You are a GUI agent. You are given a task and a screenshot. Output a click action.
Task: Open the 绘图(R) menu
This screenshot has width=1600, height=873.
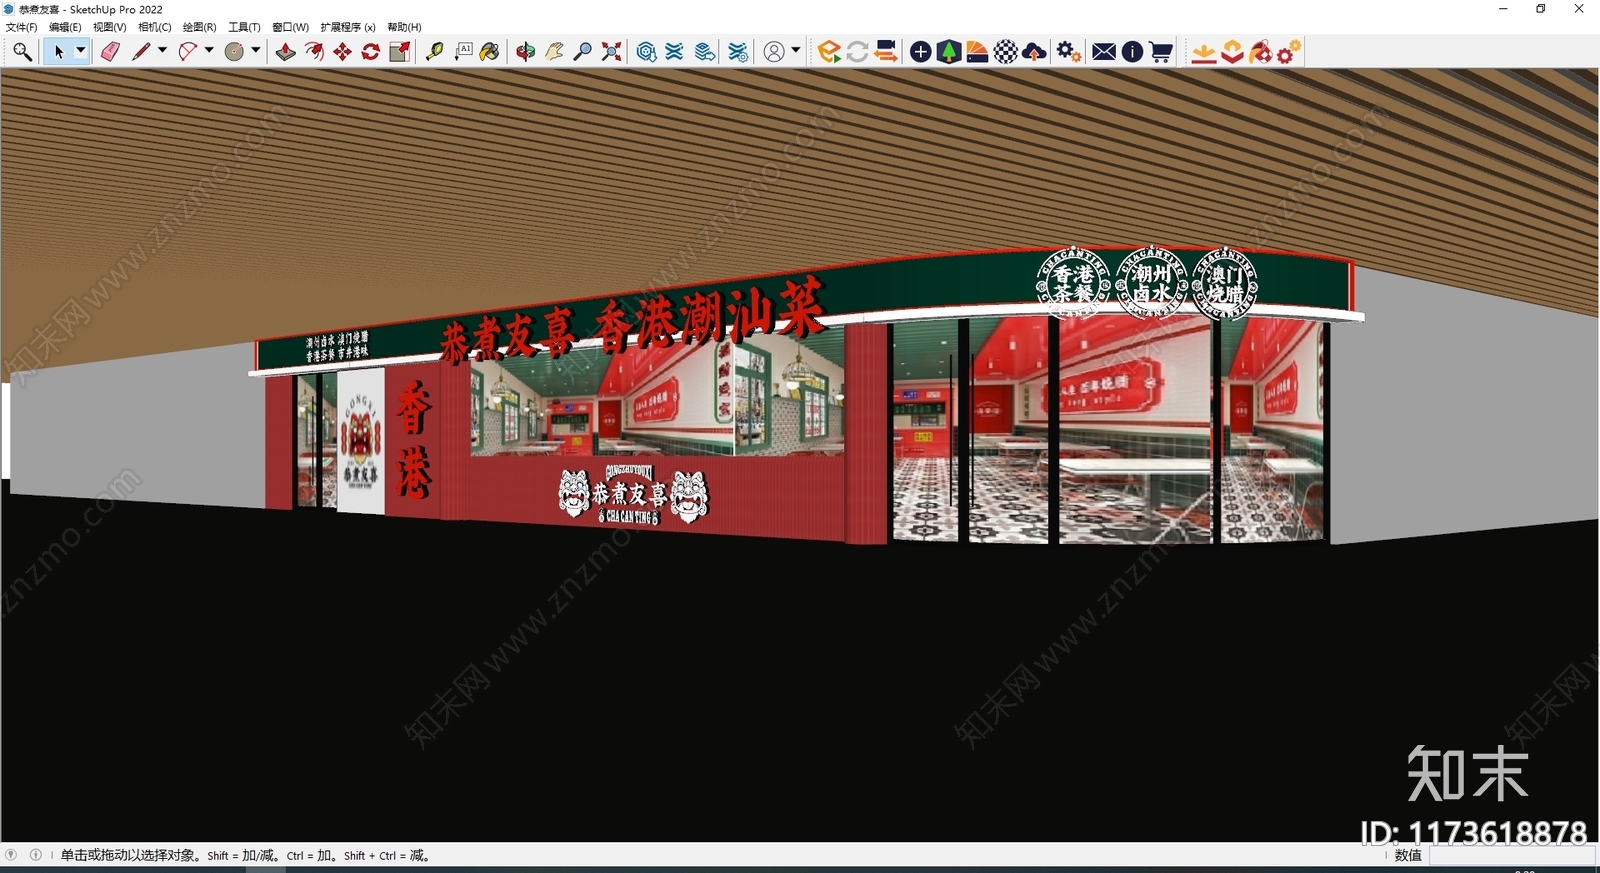pos(200,27)
